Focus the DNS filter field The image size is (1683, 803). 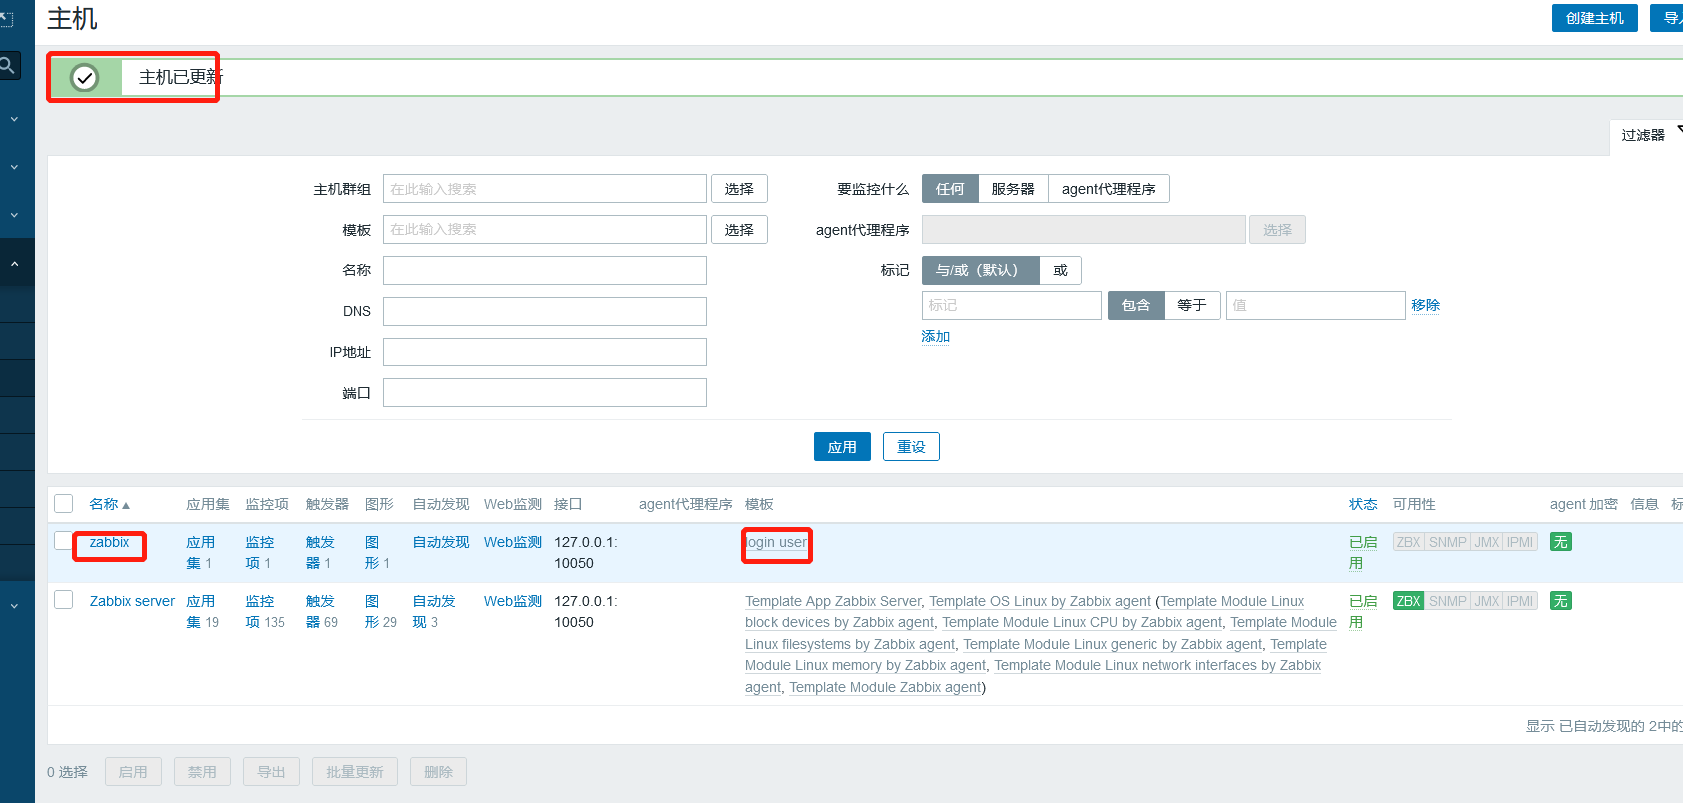(x=545, y=311)
